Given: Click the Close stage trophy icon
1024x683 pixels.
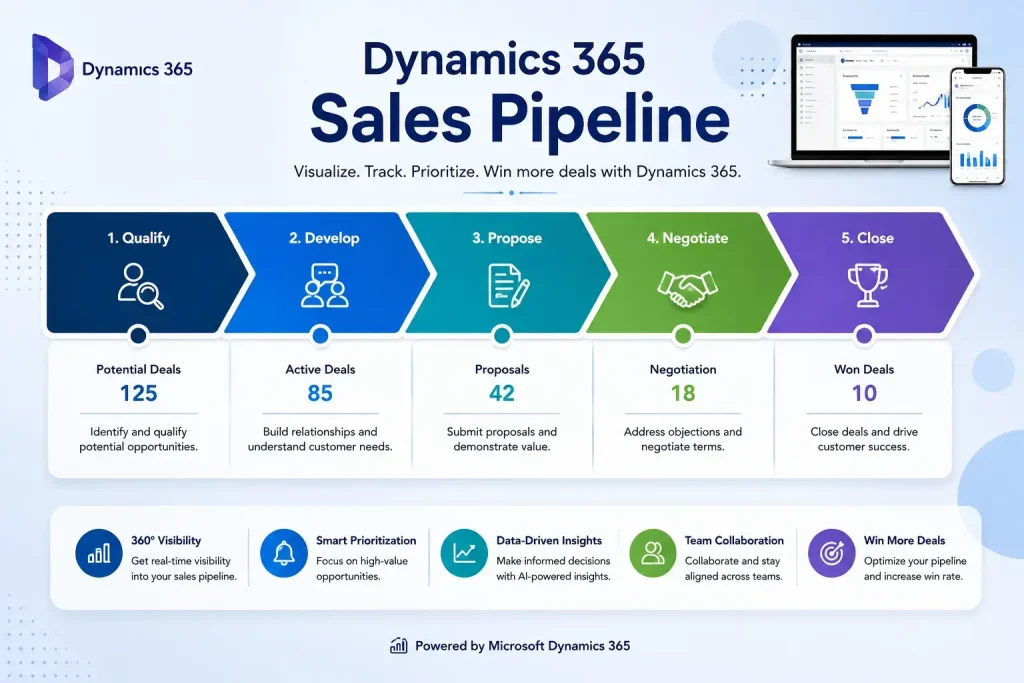Looking at the screenshot, I should 867,285.
